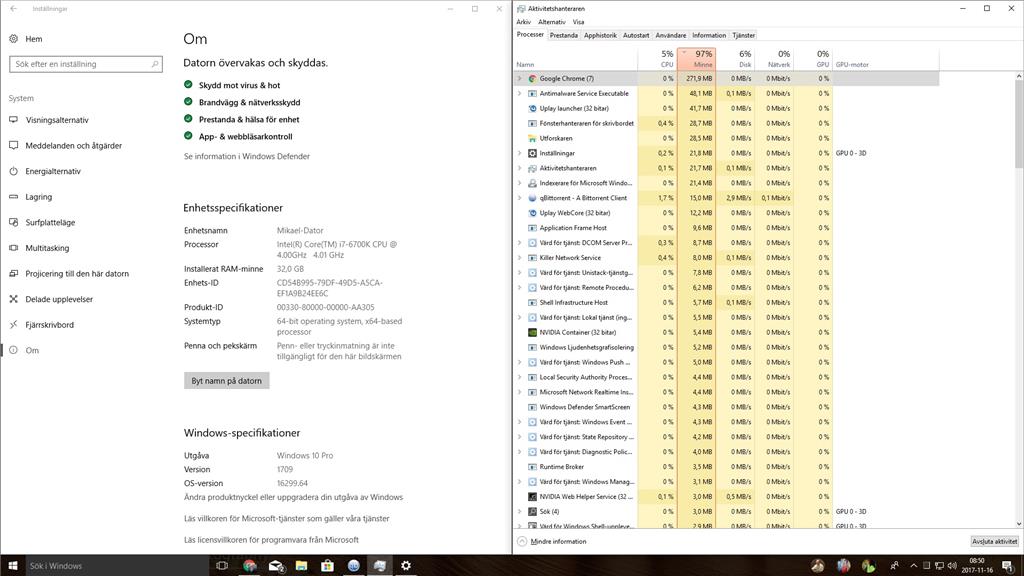The height and width of the screenshot is (576, 1024).
Task: Expand the Google Chrome (7) process group
Action: point(520,78)
